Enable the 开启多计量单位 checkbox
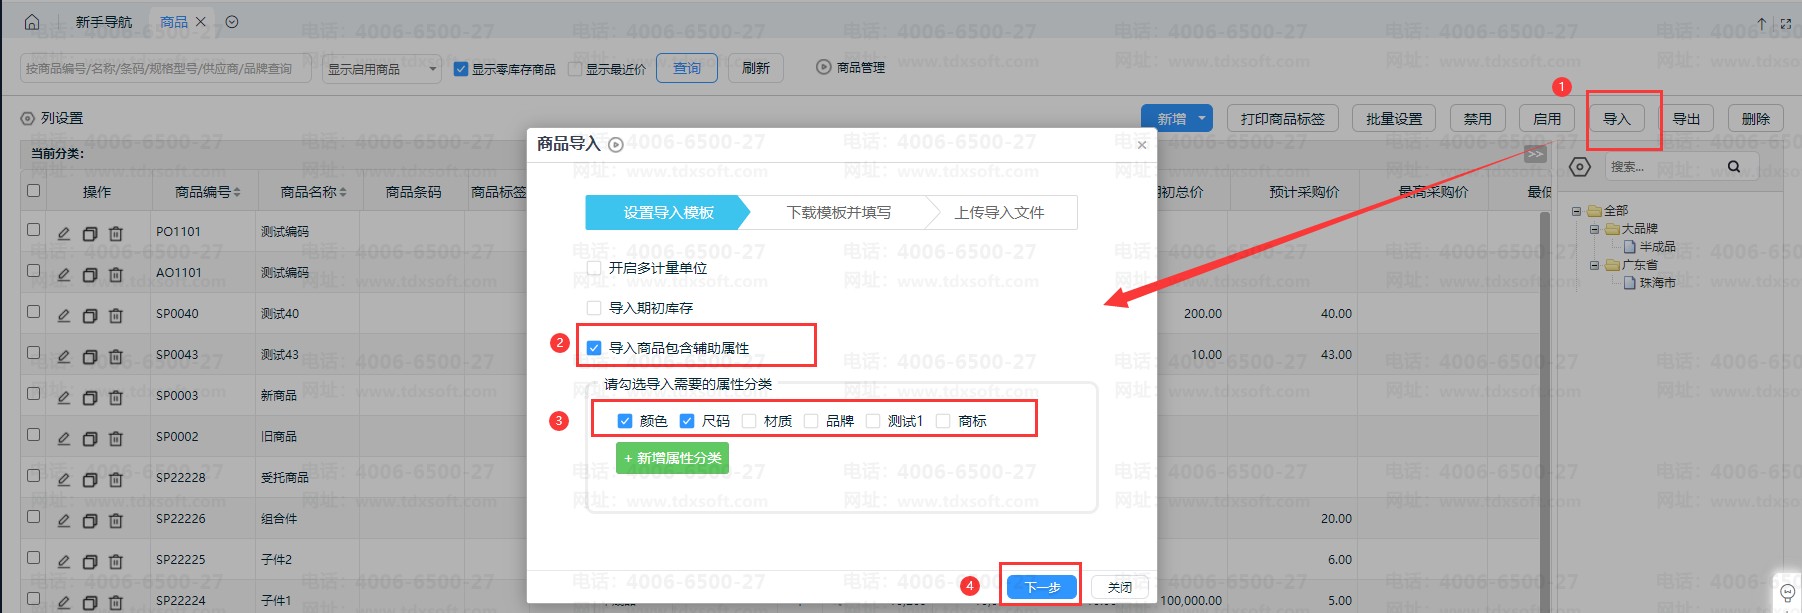Viewport: 1802px width, 613px height. point(594,268)
